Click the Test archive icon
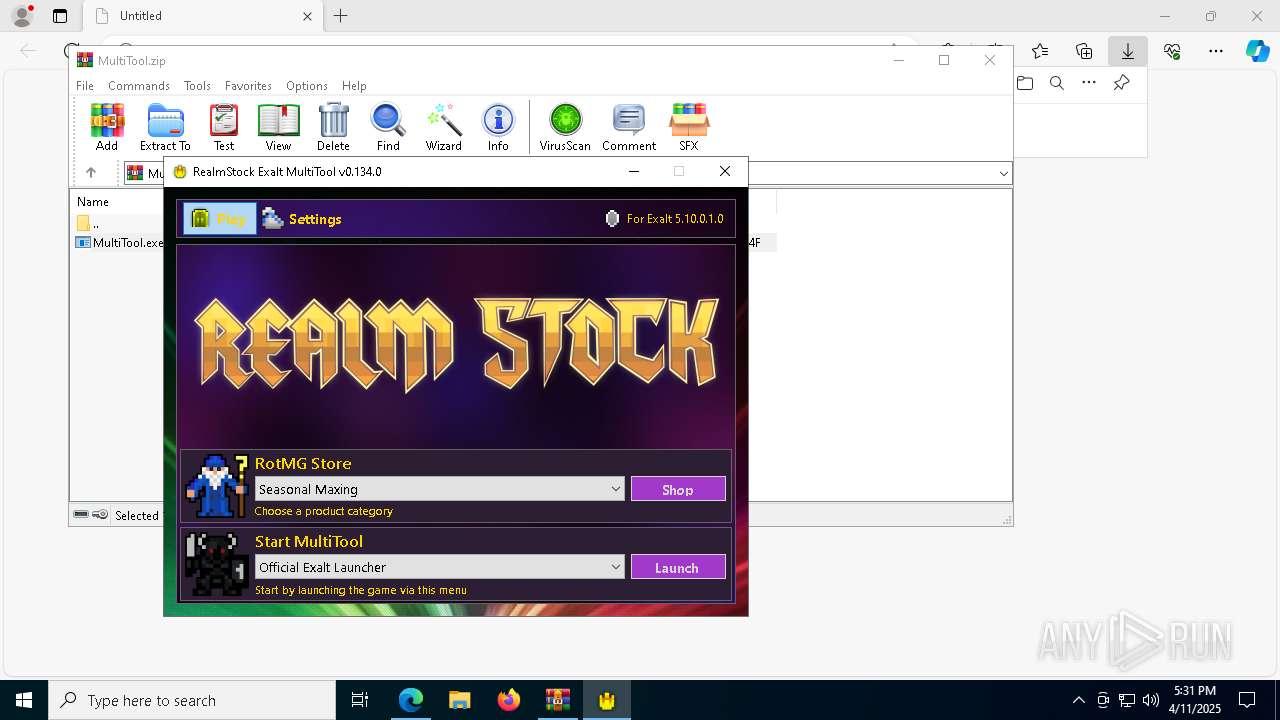 click(224, 127)
